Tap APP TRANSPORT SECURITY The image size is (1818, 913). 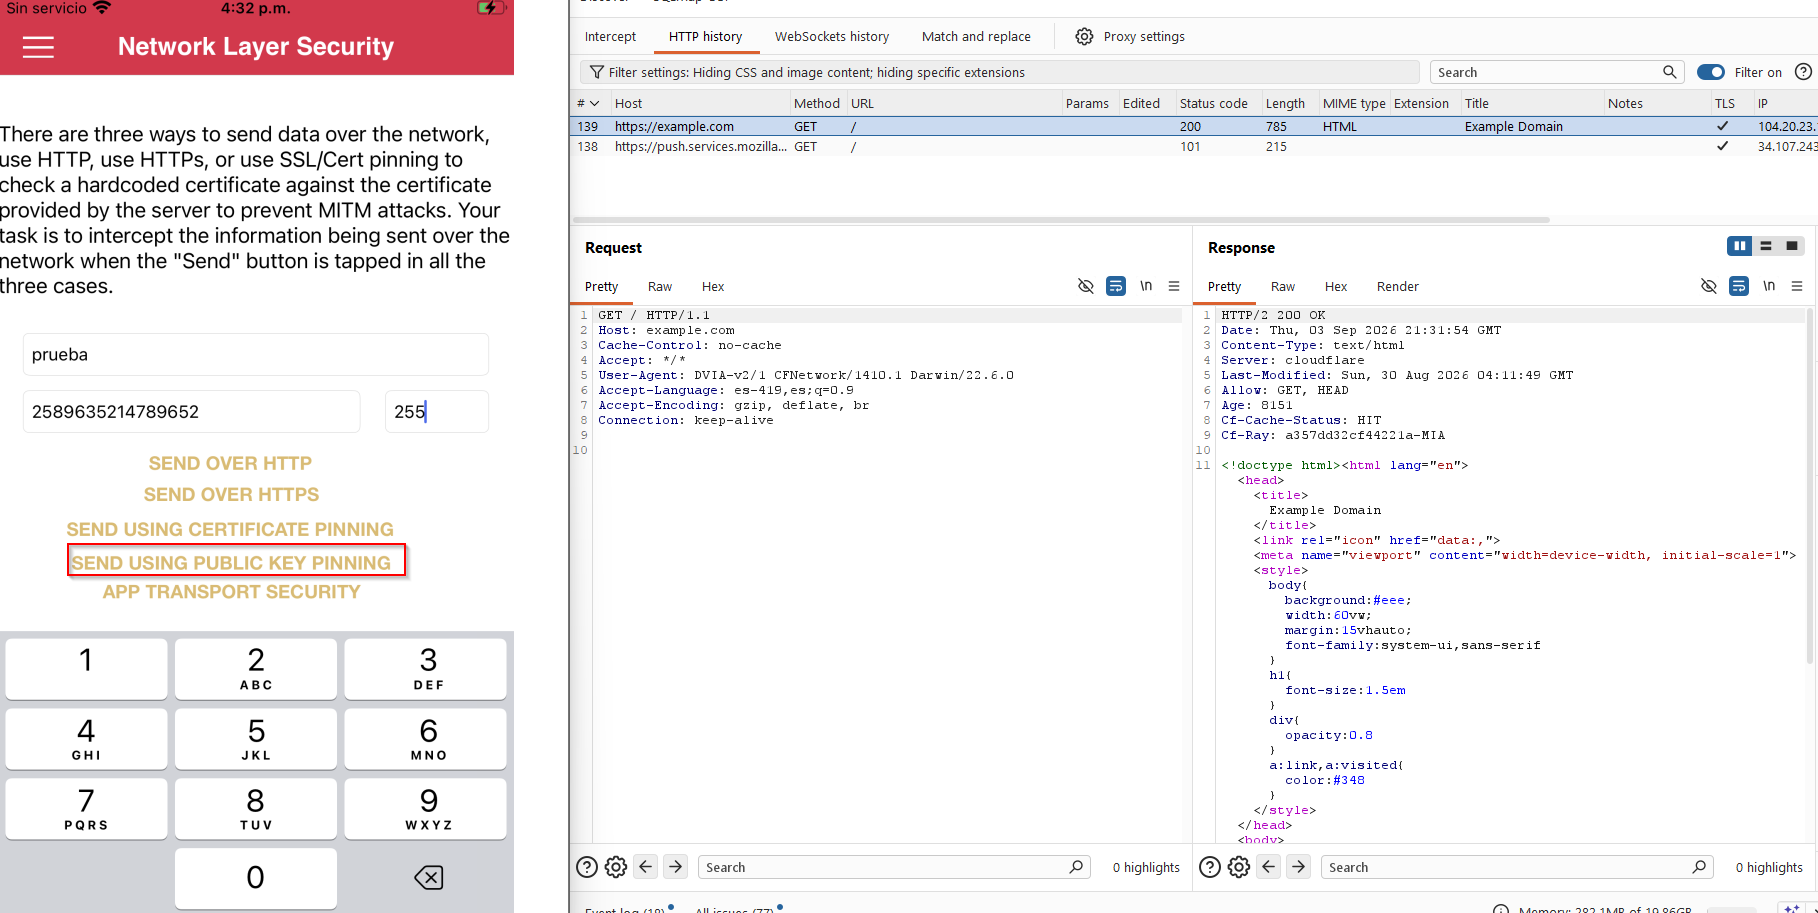(x=231, y=592)
